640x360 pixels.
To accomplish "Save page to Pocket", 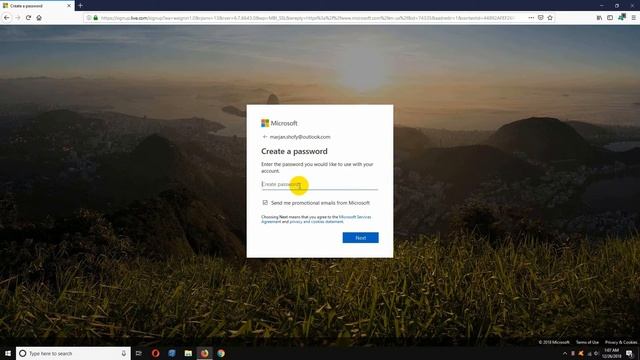I will click(x=540, y=18).
